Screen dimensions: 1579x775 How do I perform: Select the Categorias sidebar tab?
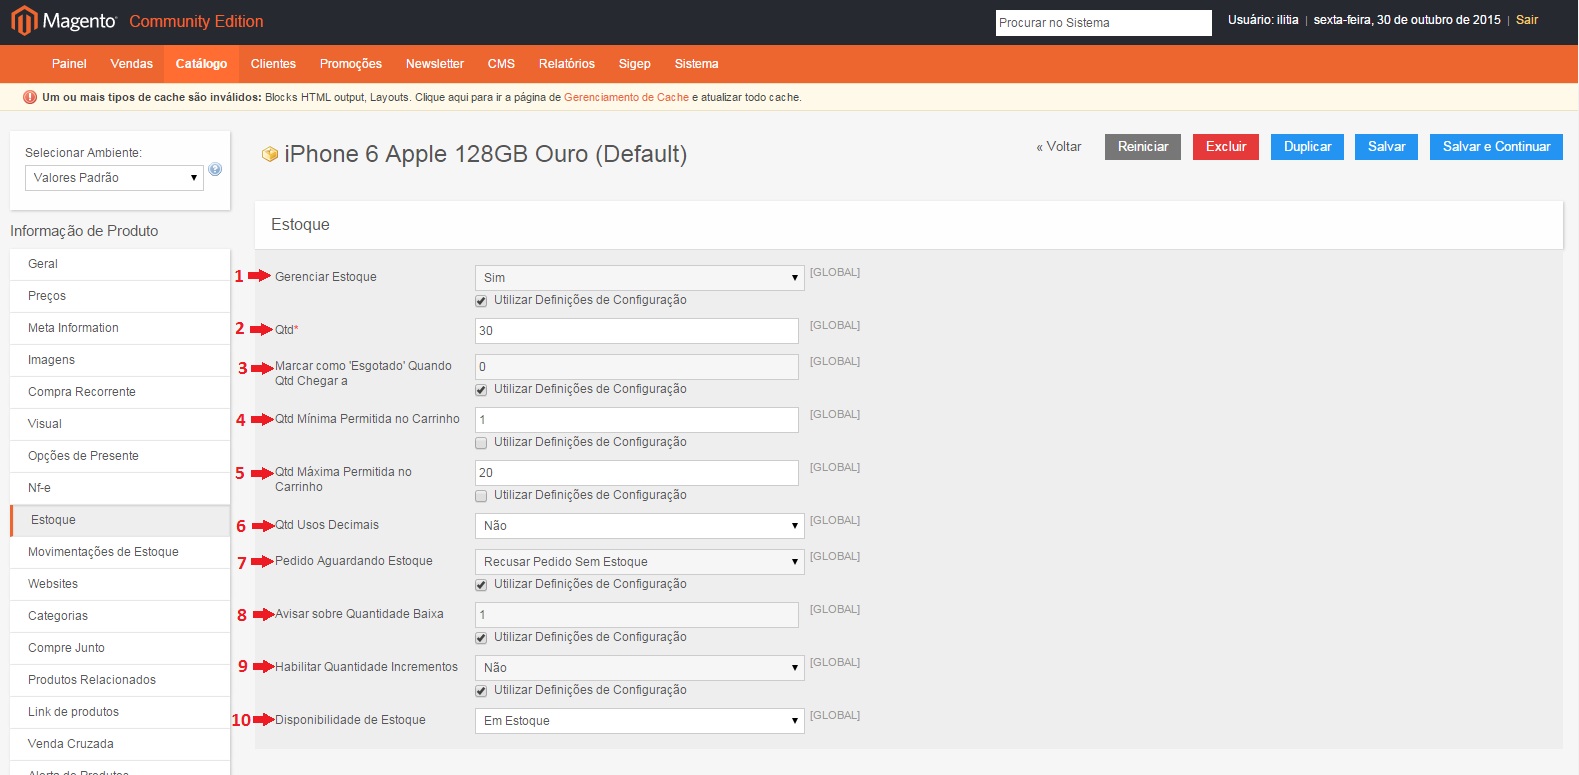pyautogui.click(x=120, y=616)
